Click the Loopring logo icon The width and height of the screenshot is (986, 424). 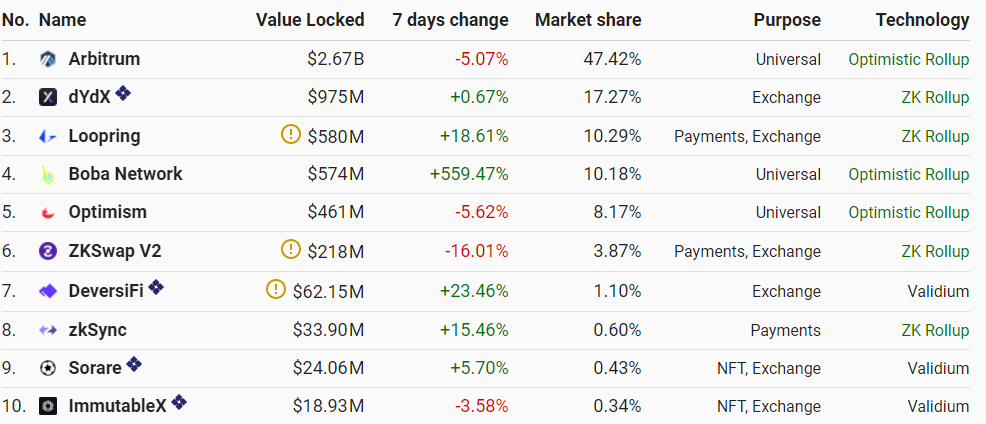(48, 136)
